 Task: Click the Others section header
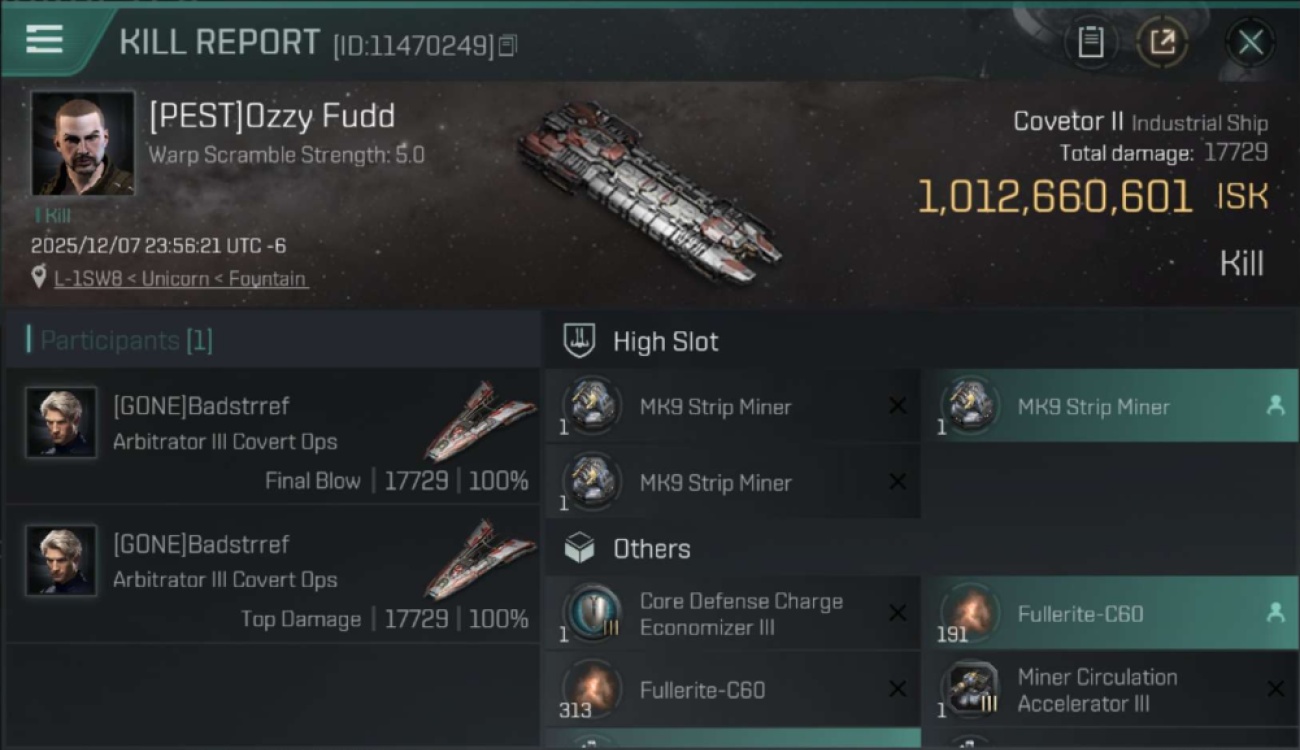point(651,549)
